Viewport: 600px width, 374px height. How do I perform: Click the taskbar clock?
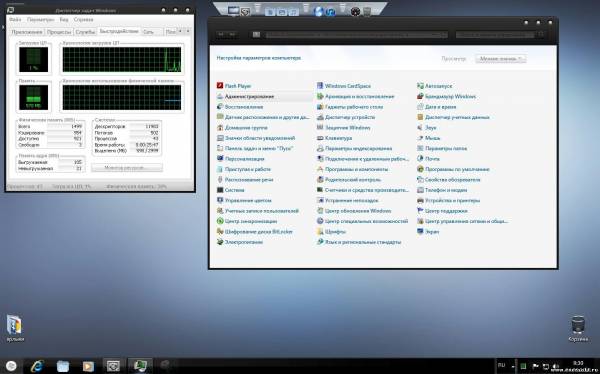(578, 363)
